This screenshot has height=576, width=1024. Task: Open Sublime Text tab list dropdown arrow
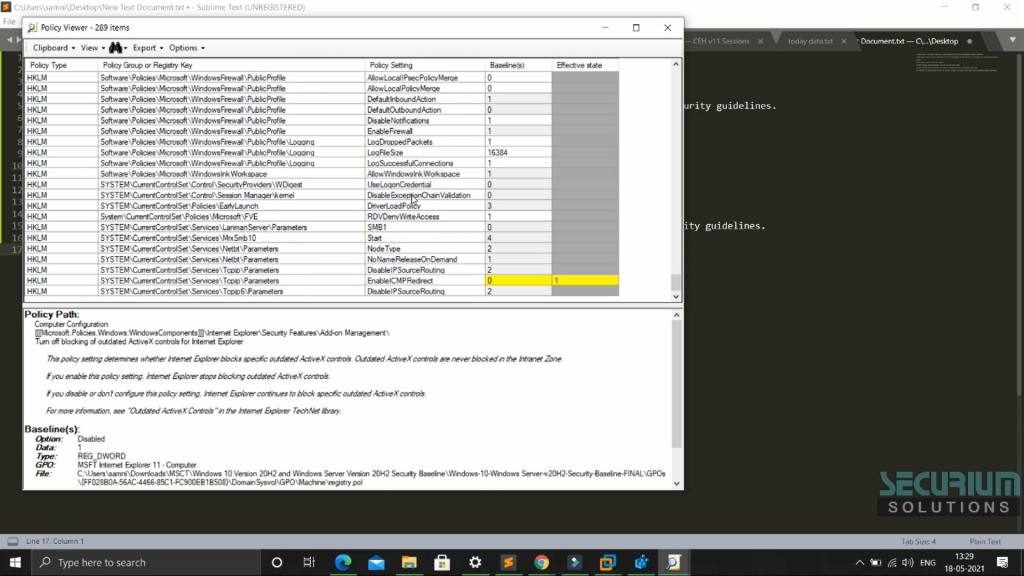coord(1012,40)
